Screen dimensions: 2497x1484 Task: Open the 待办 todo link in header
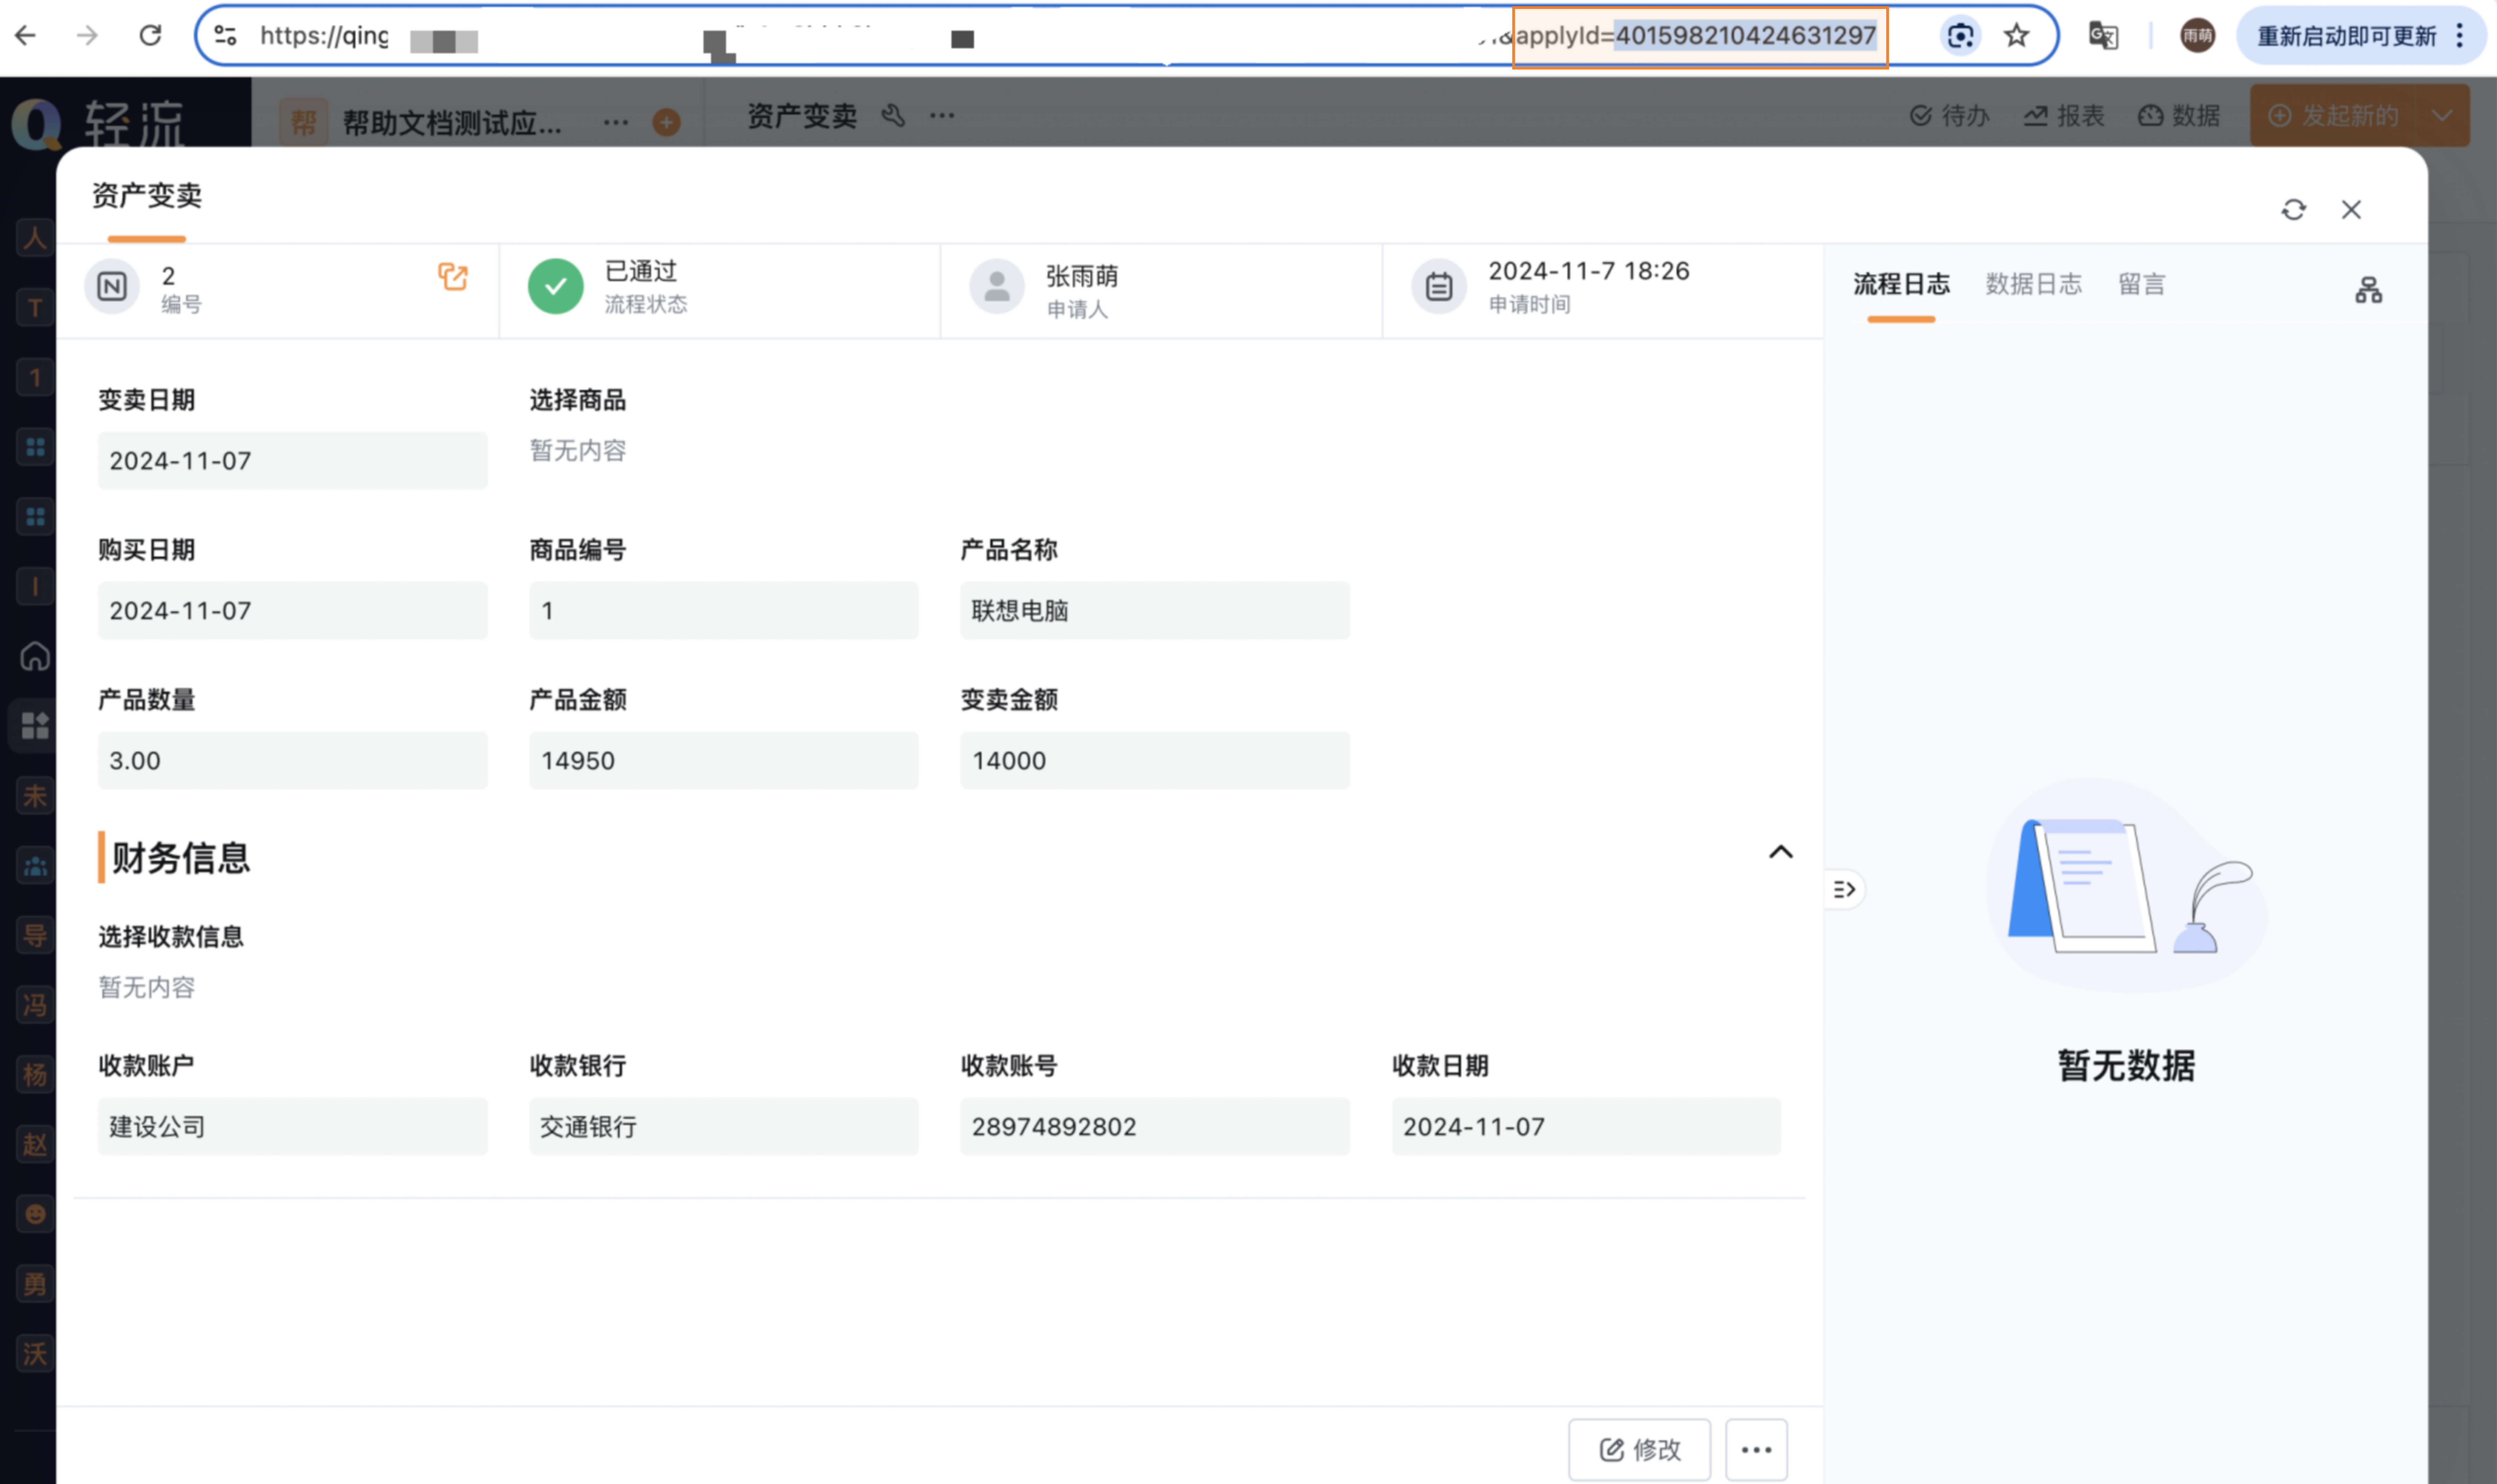tap(1949, 116)
